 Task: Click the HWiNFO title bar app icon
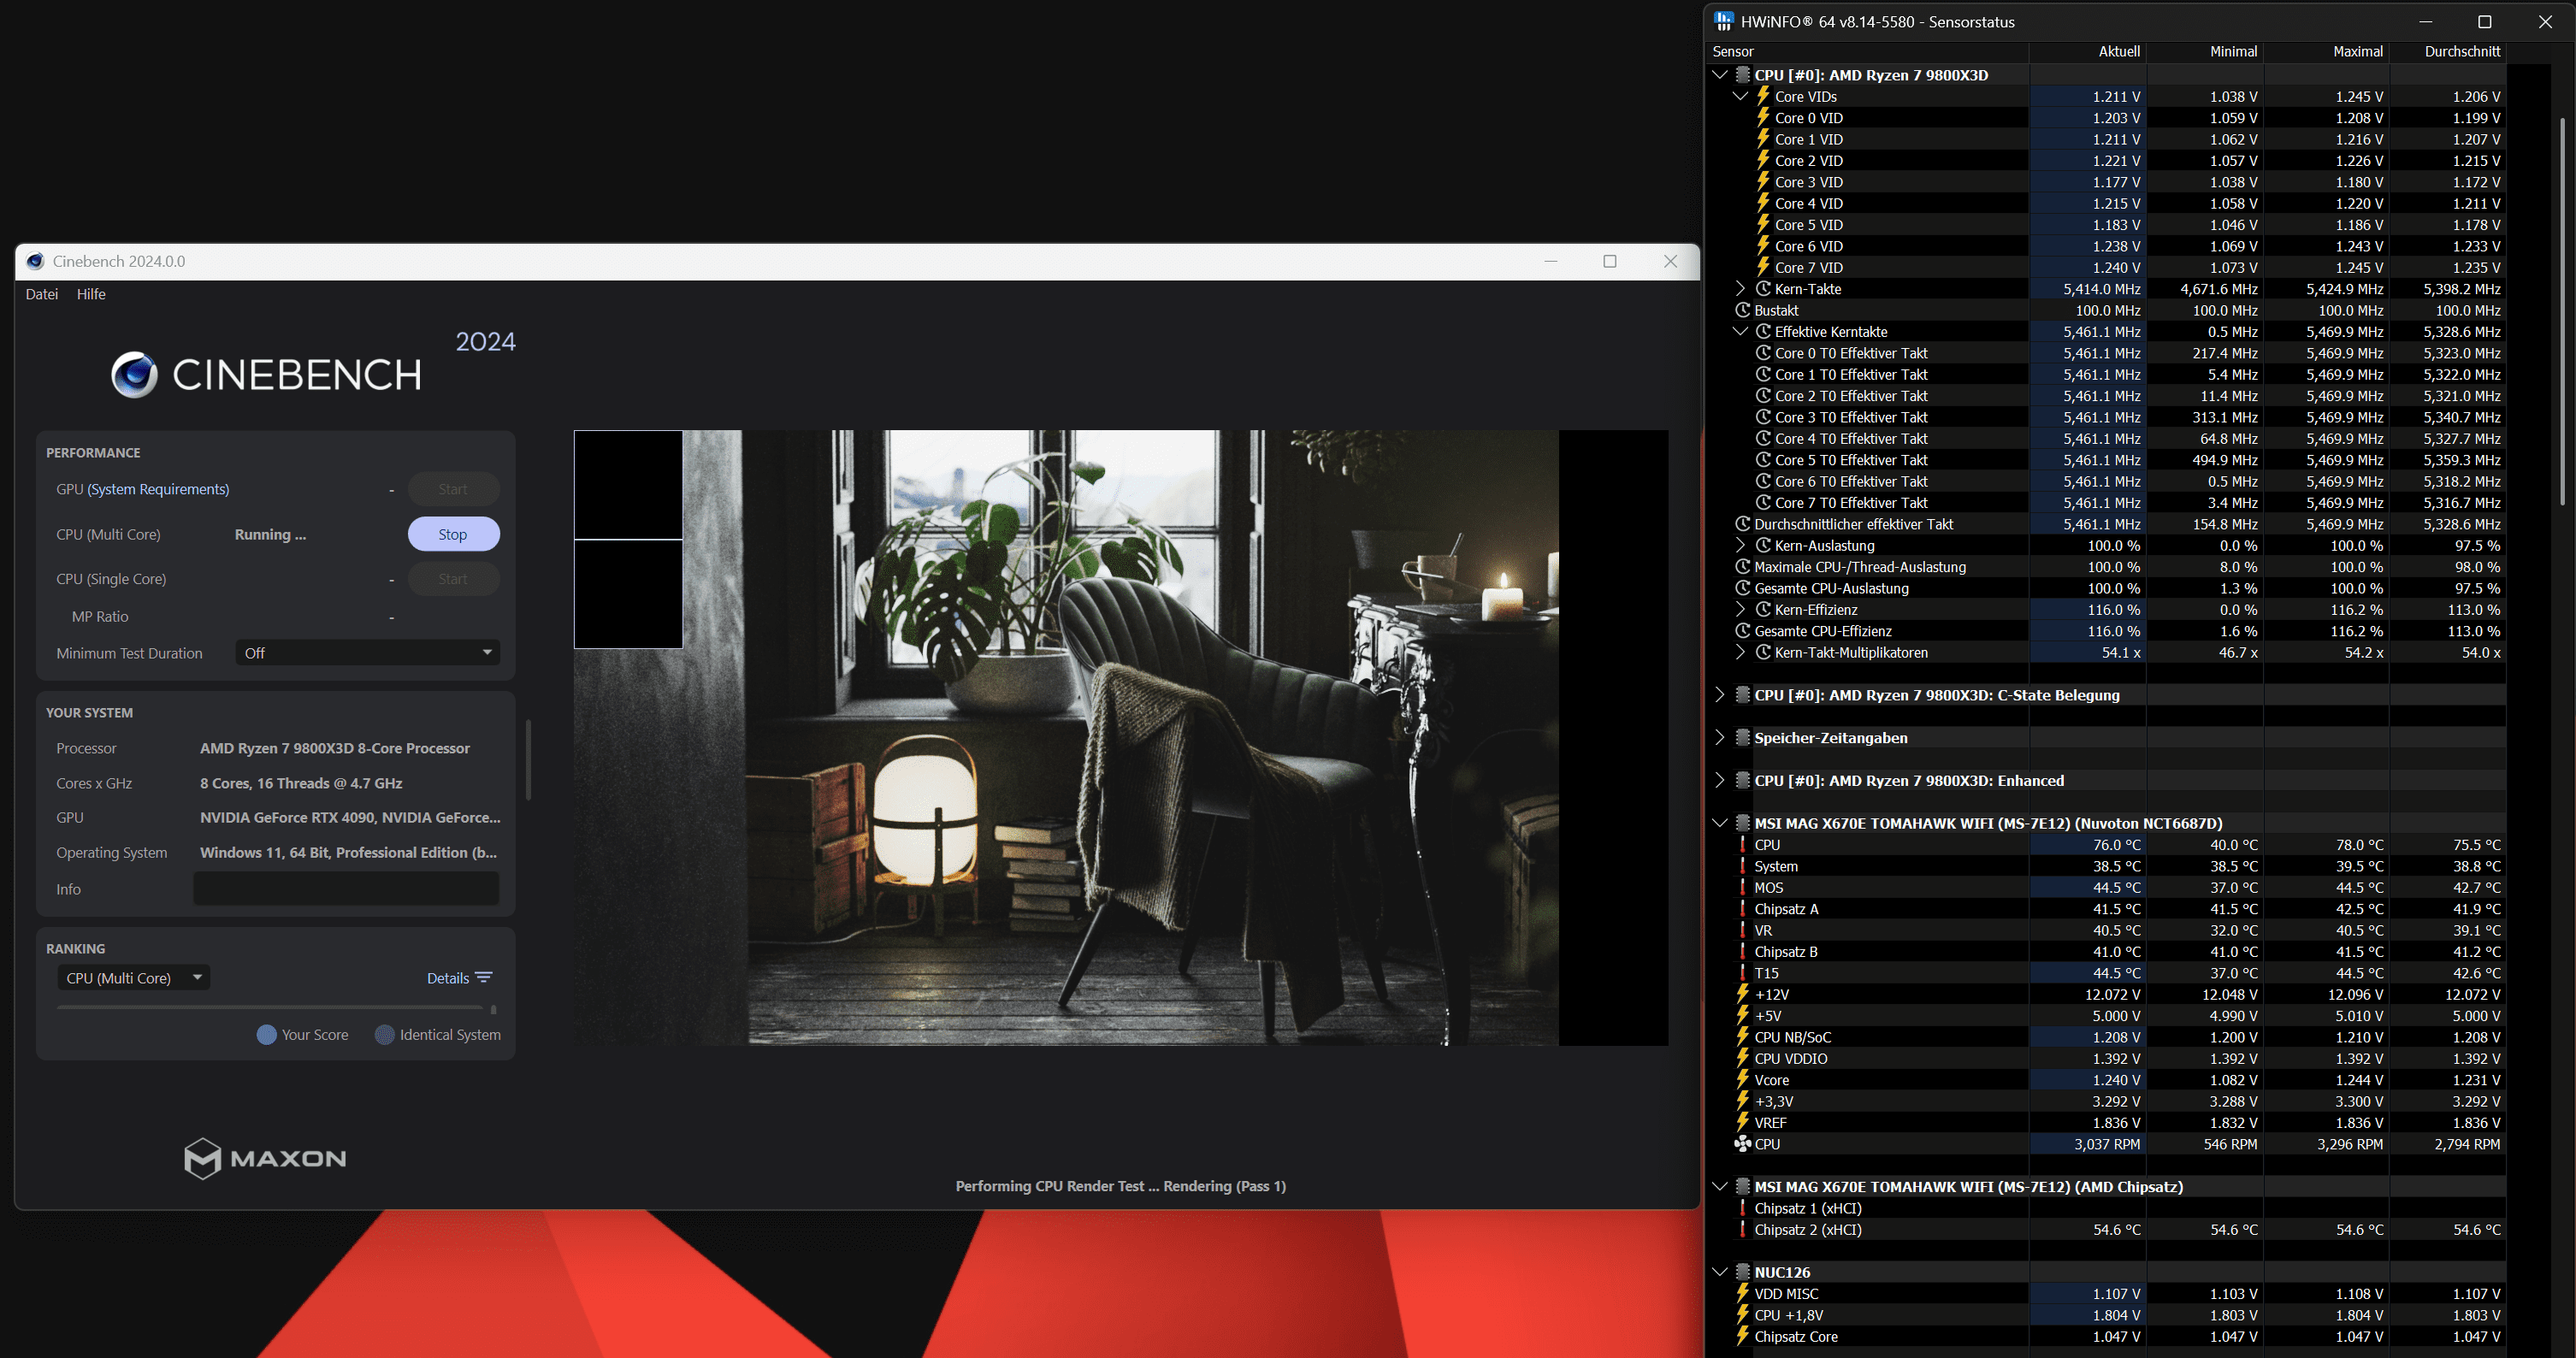[1723, 21]
